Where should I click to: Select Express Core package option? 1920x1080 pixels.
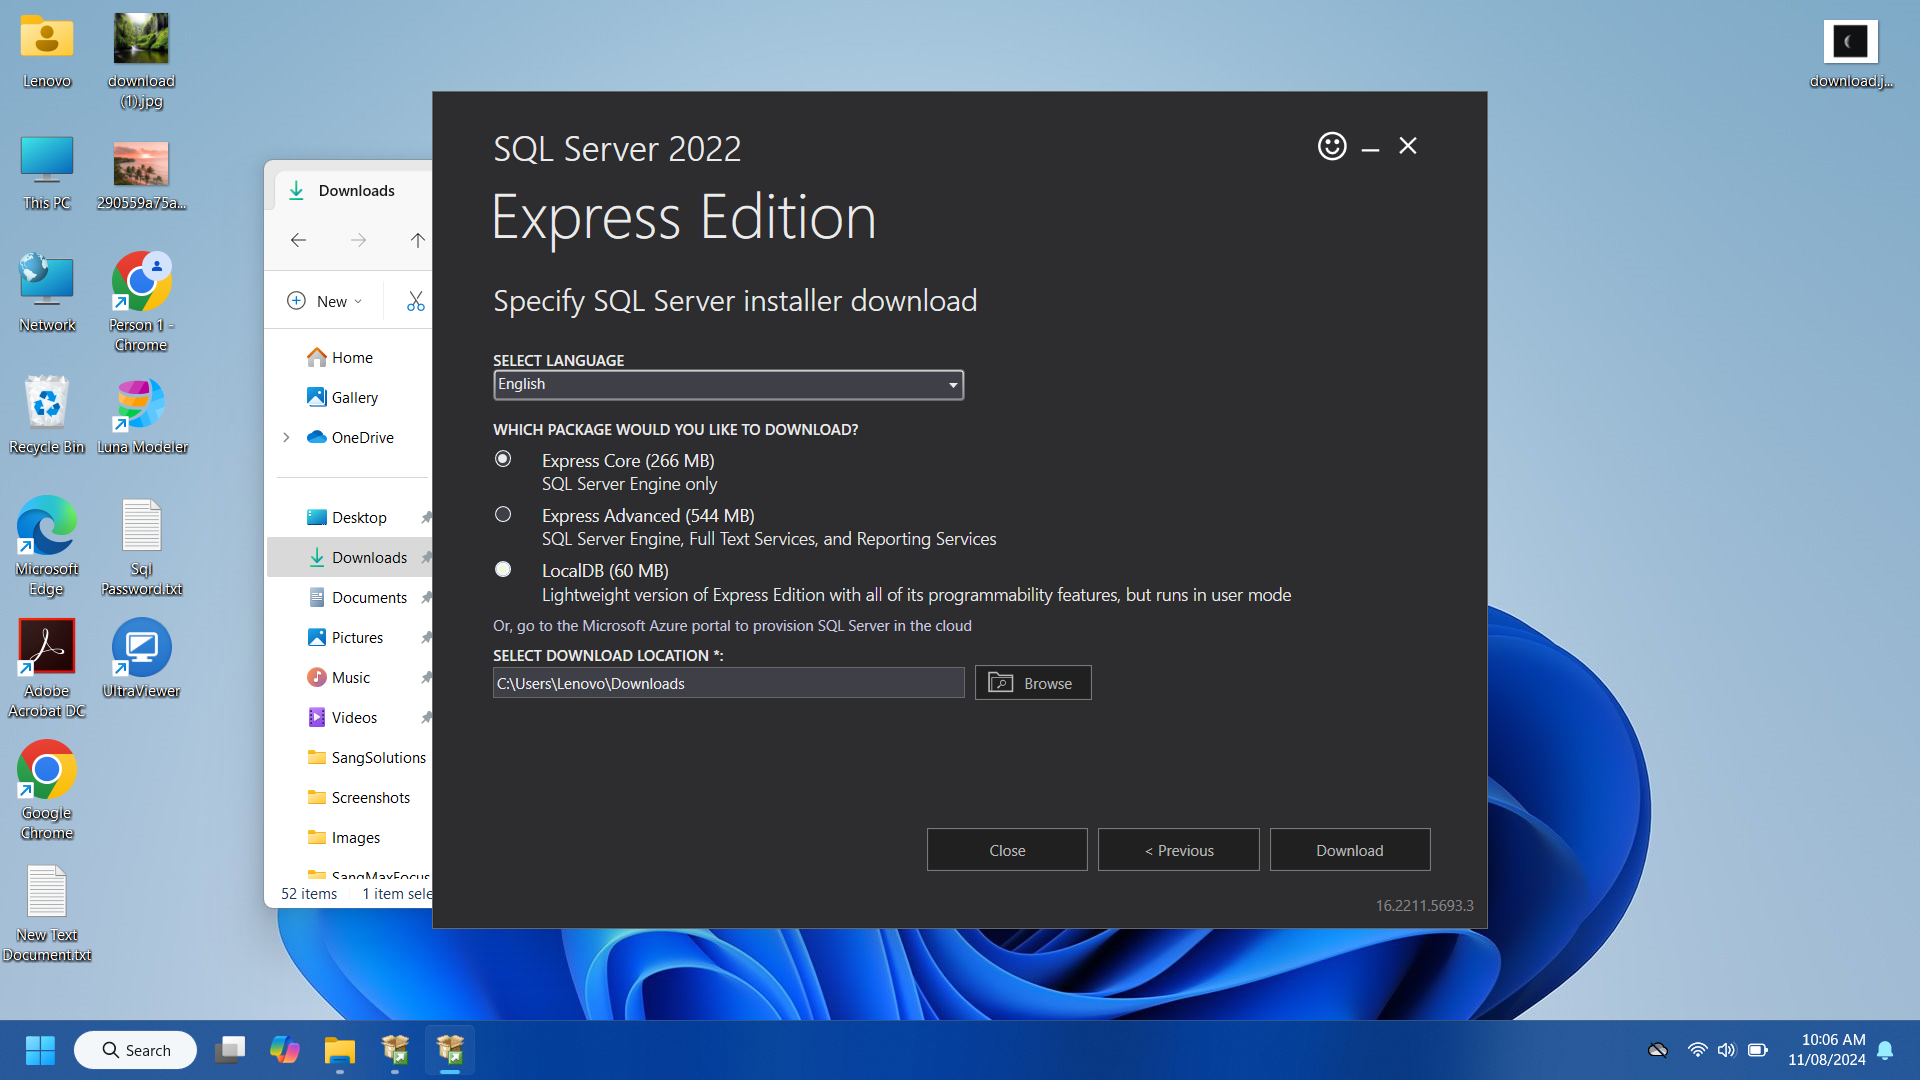[503, 459]
